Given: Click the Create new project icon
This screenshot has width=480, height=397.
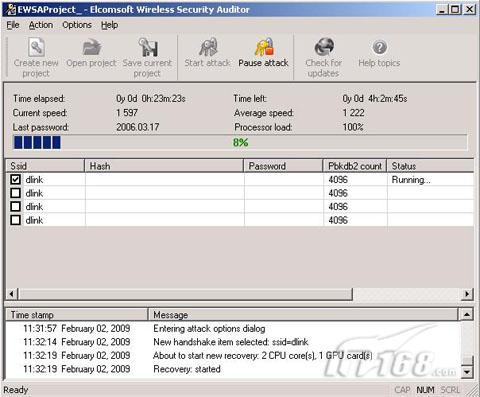Looking at the screenshot, I should (36, 47).
